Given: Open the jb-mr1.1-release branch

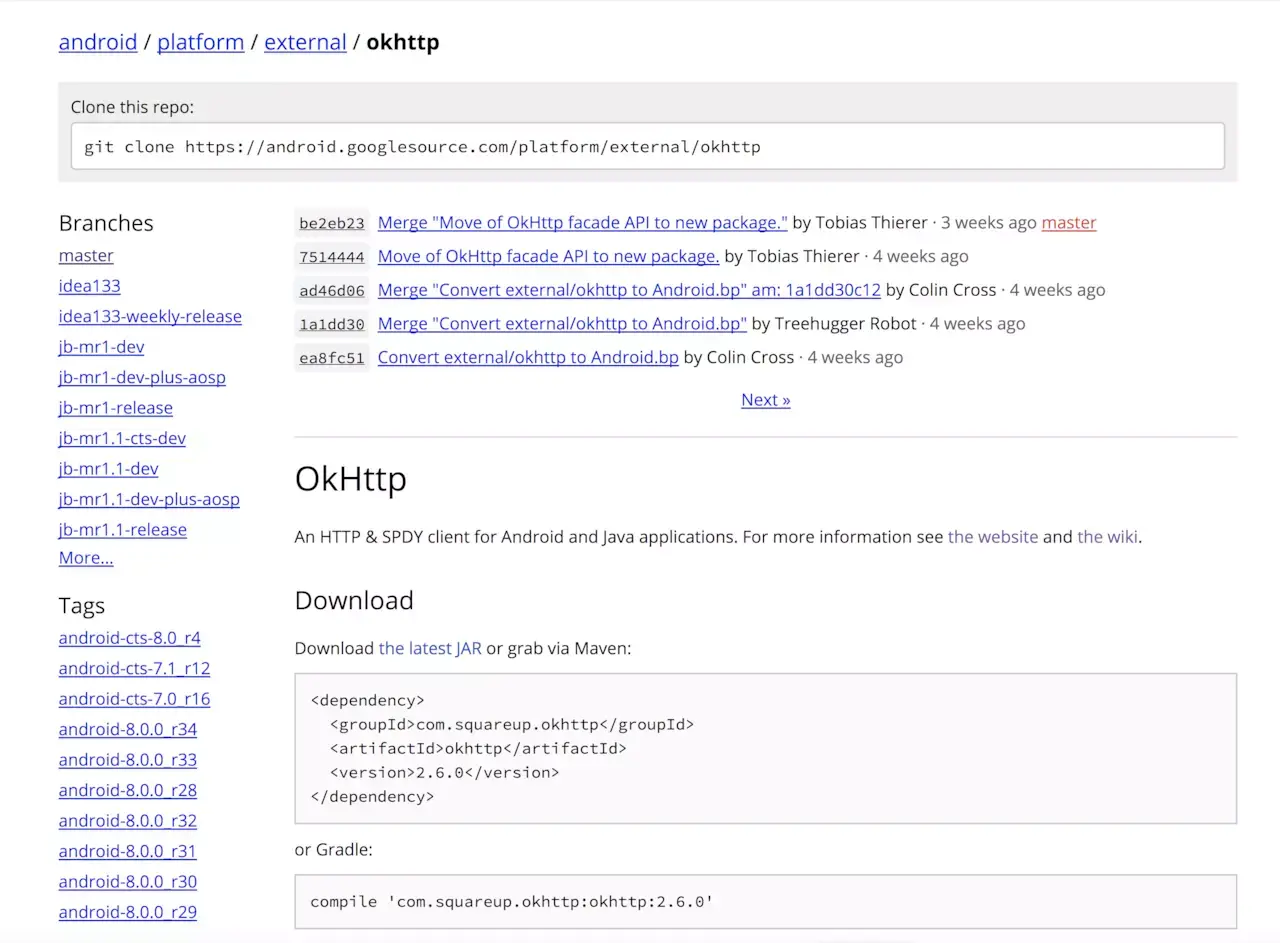Looking at the screenshot, I should (123, 530).
